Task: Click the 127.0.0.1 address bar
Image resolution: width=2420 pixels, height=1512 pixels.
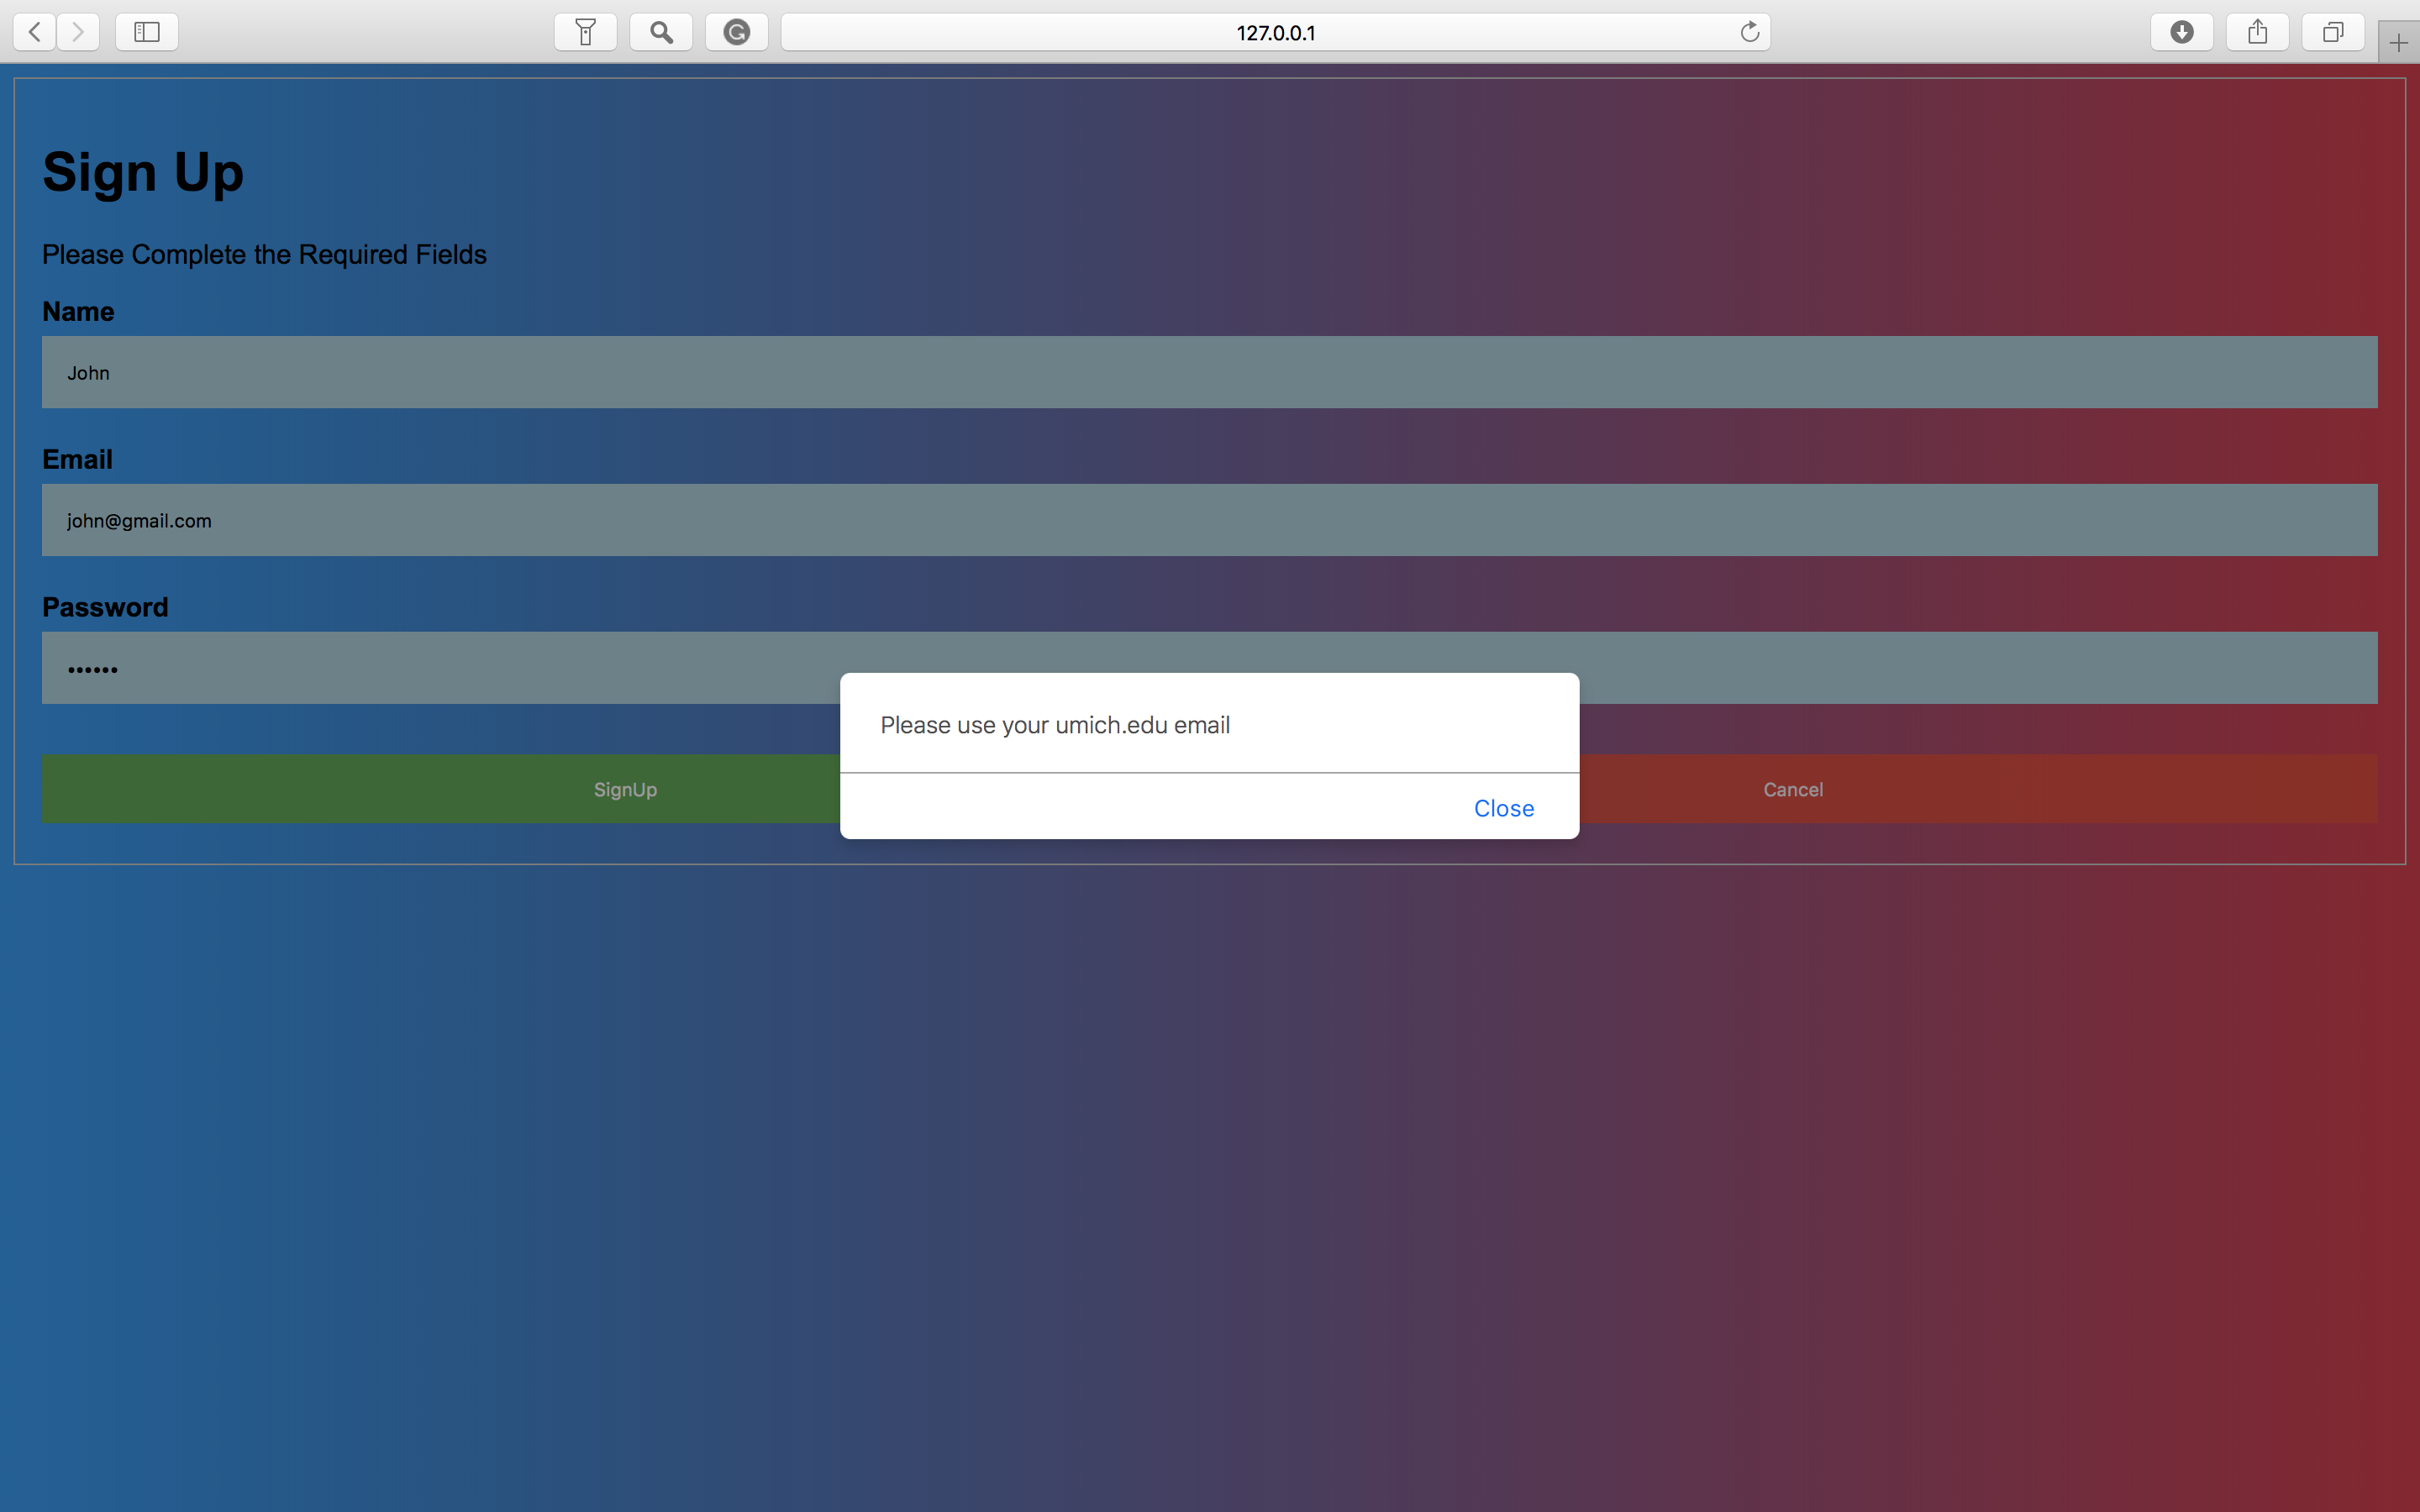Action: [1275, 32]
